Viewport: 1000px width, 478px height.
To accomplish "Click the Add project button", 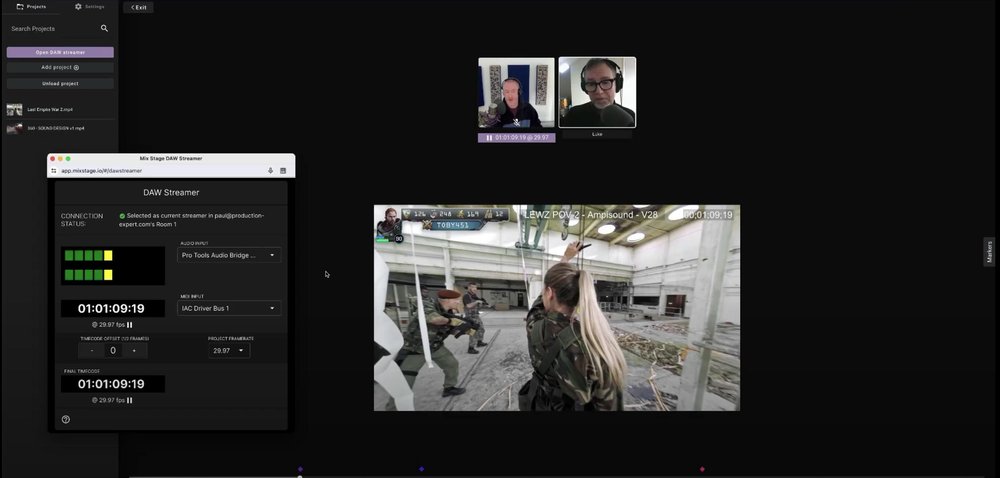I will (60, 68).
